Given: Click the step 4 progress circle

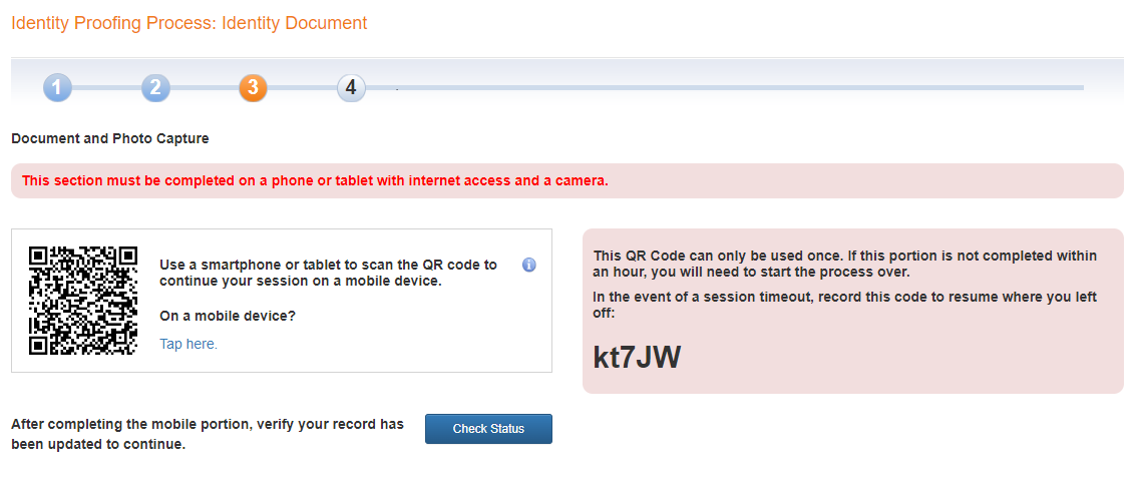Looking at the screenshot, I should (351, 88).
